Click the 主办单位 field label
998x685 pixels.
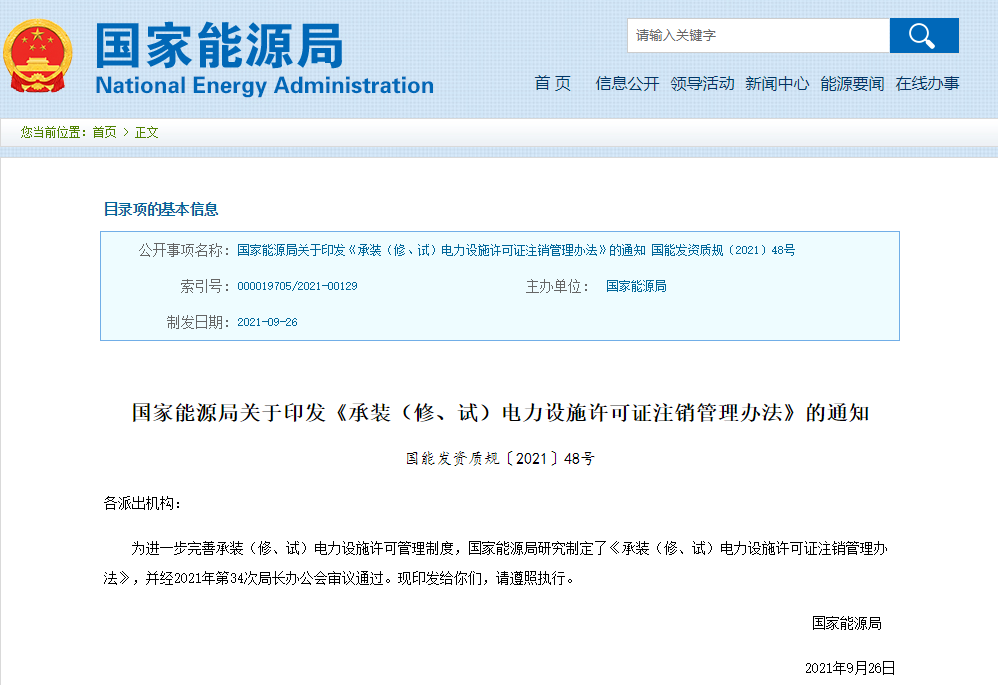[558, 286]
